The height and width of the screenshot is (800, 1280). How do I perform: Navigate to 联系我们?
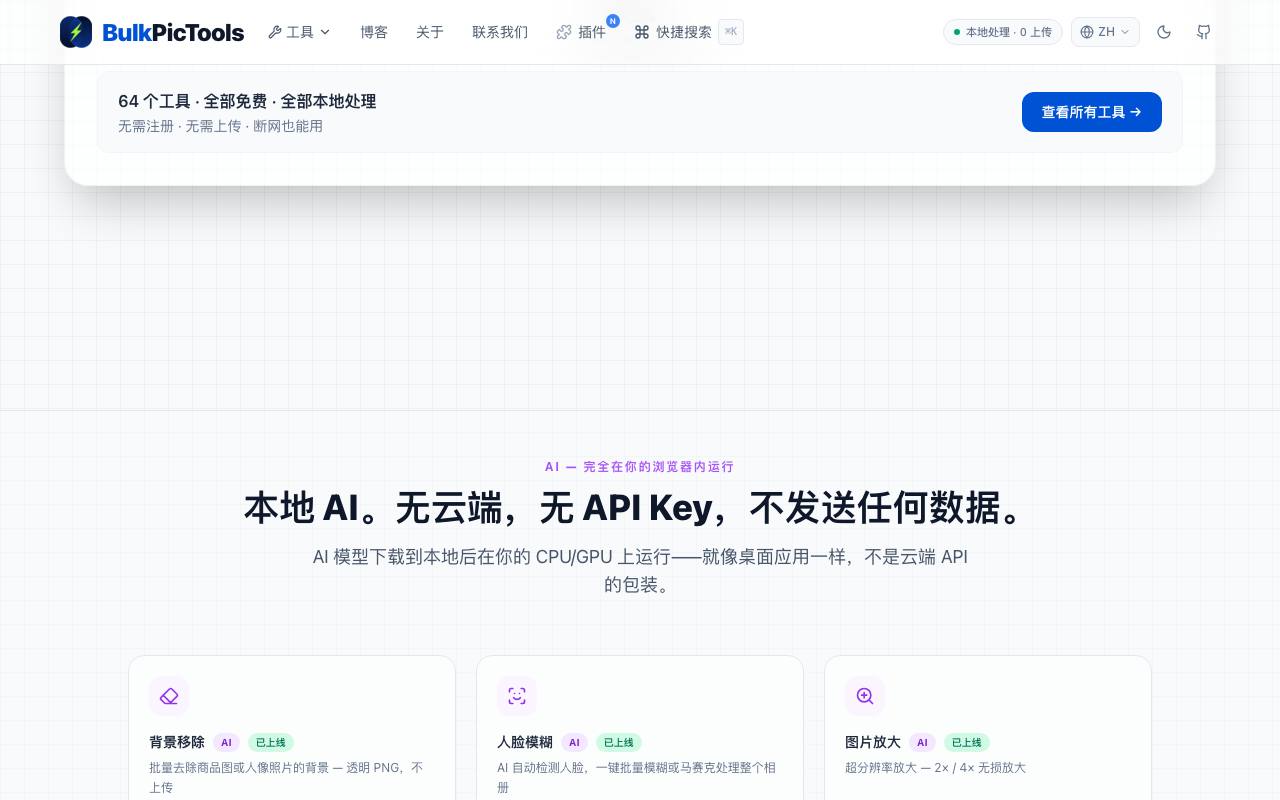pos(500,32)
